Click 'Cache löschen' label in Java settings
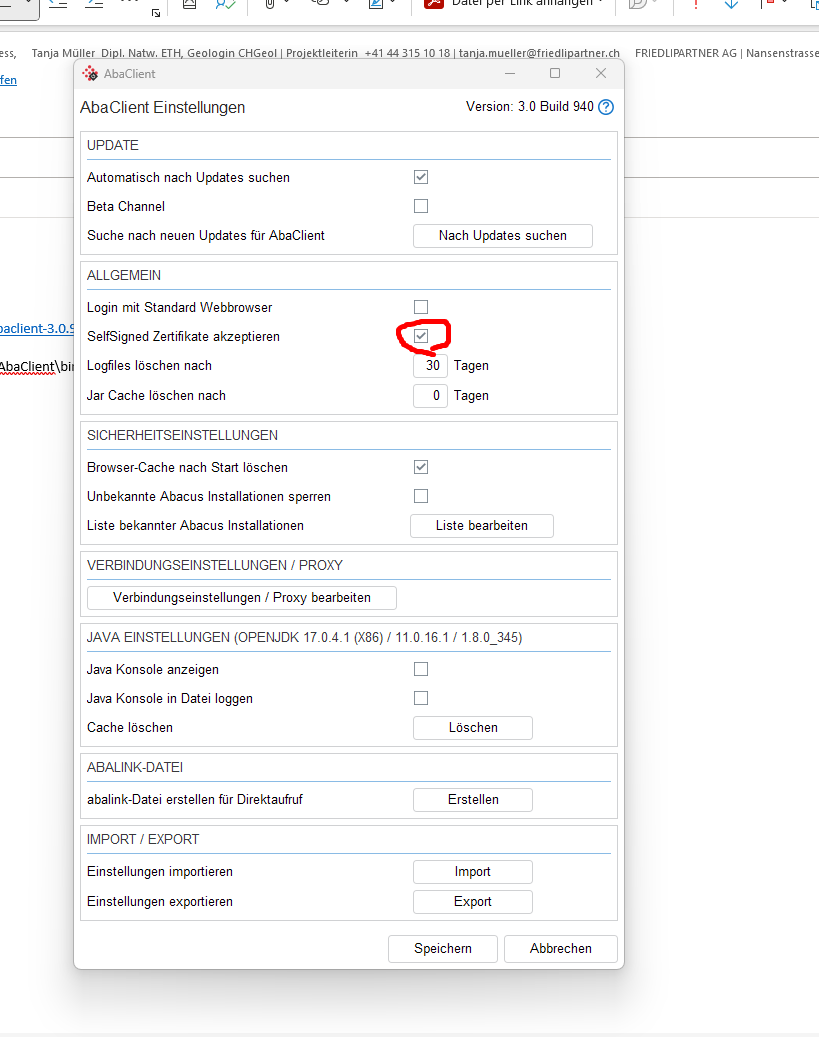Image resolution: width=819 pixels, height=1037 pixels. 130,727
